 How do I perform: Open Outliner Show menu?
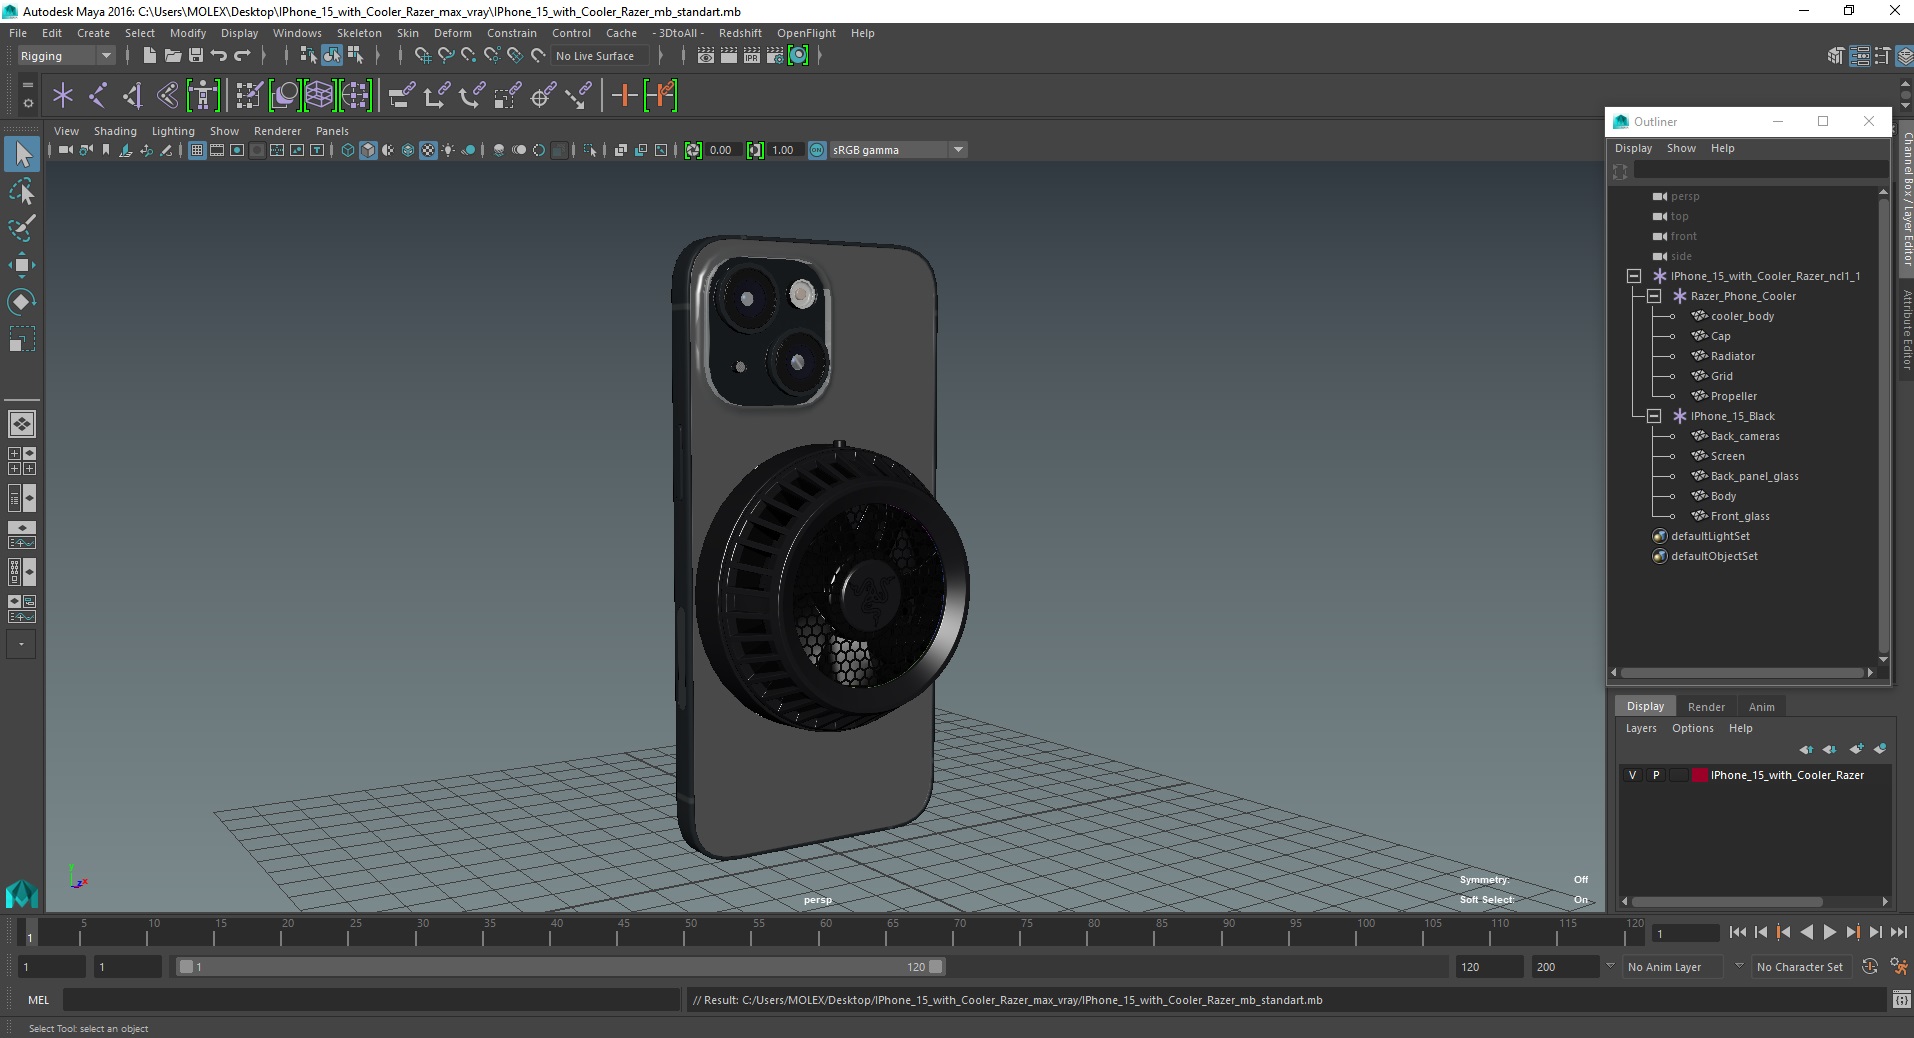(x=1681, y=148)
